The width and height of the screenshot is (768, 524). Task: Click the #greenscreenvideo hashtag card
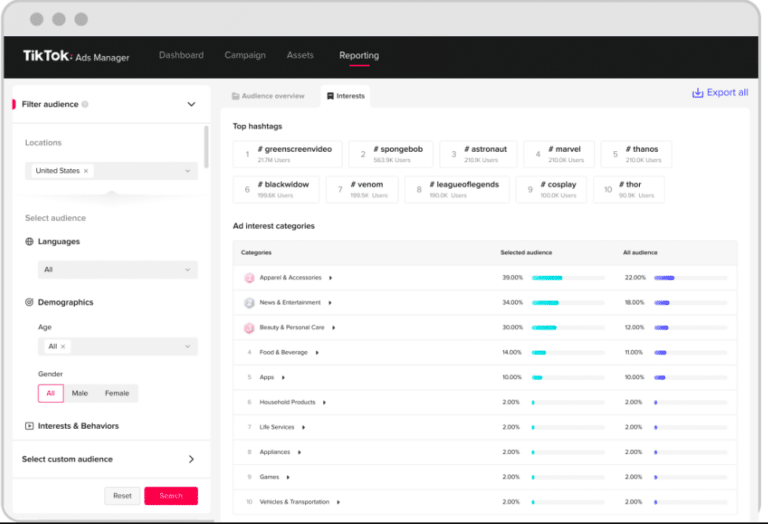(x=288, y=154)
